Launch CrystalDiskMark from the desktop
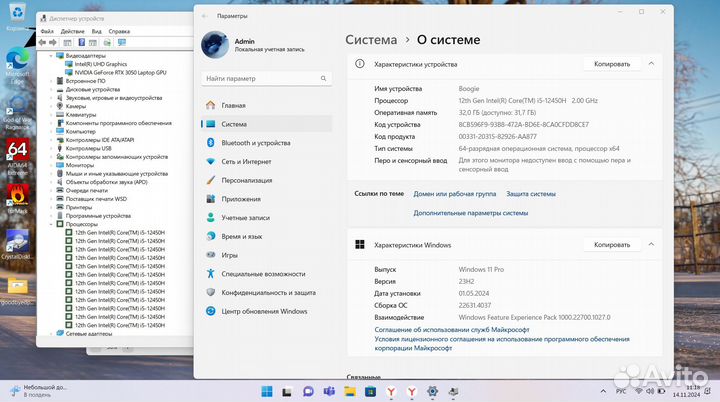Viewport: 720px width, 402px height. pyautogui.click(x=17, y=246)
